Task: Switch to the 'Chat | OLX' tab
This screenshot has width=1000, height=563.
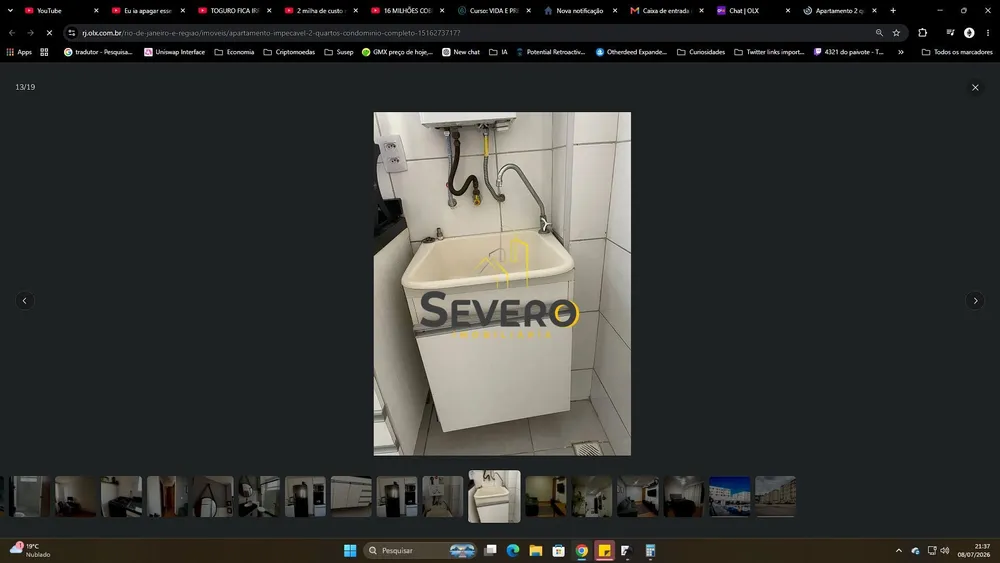Action: 746,10
